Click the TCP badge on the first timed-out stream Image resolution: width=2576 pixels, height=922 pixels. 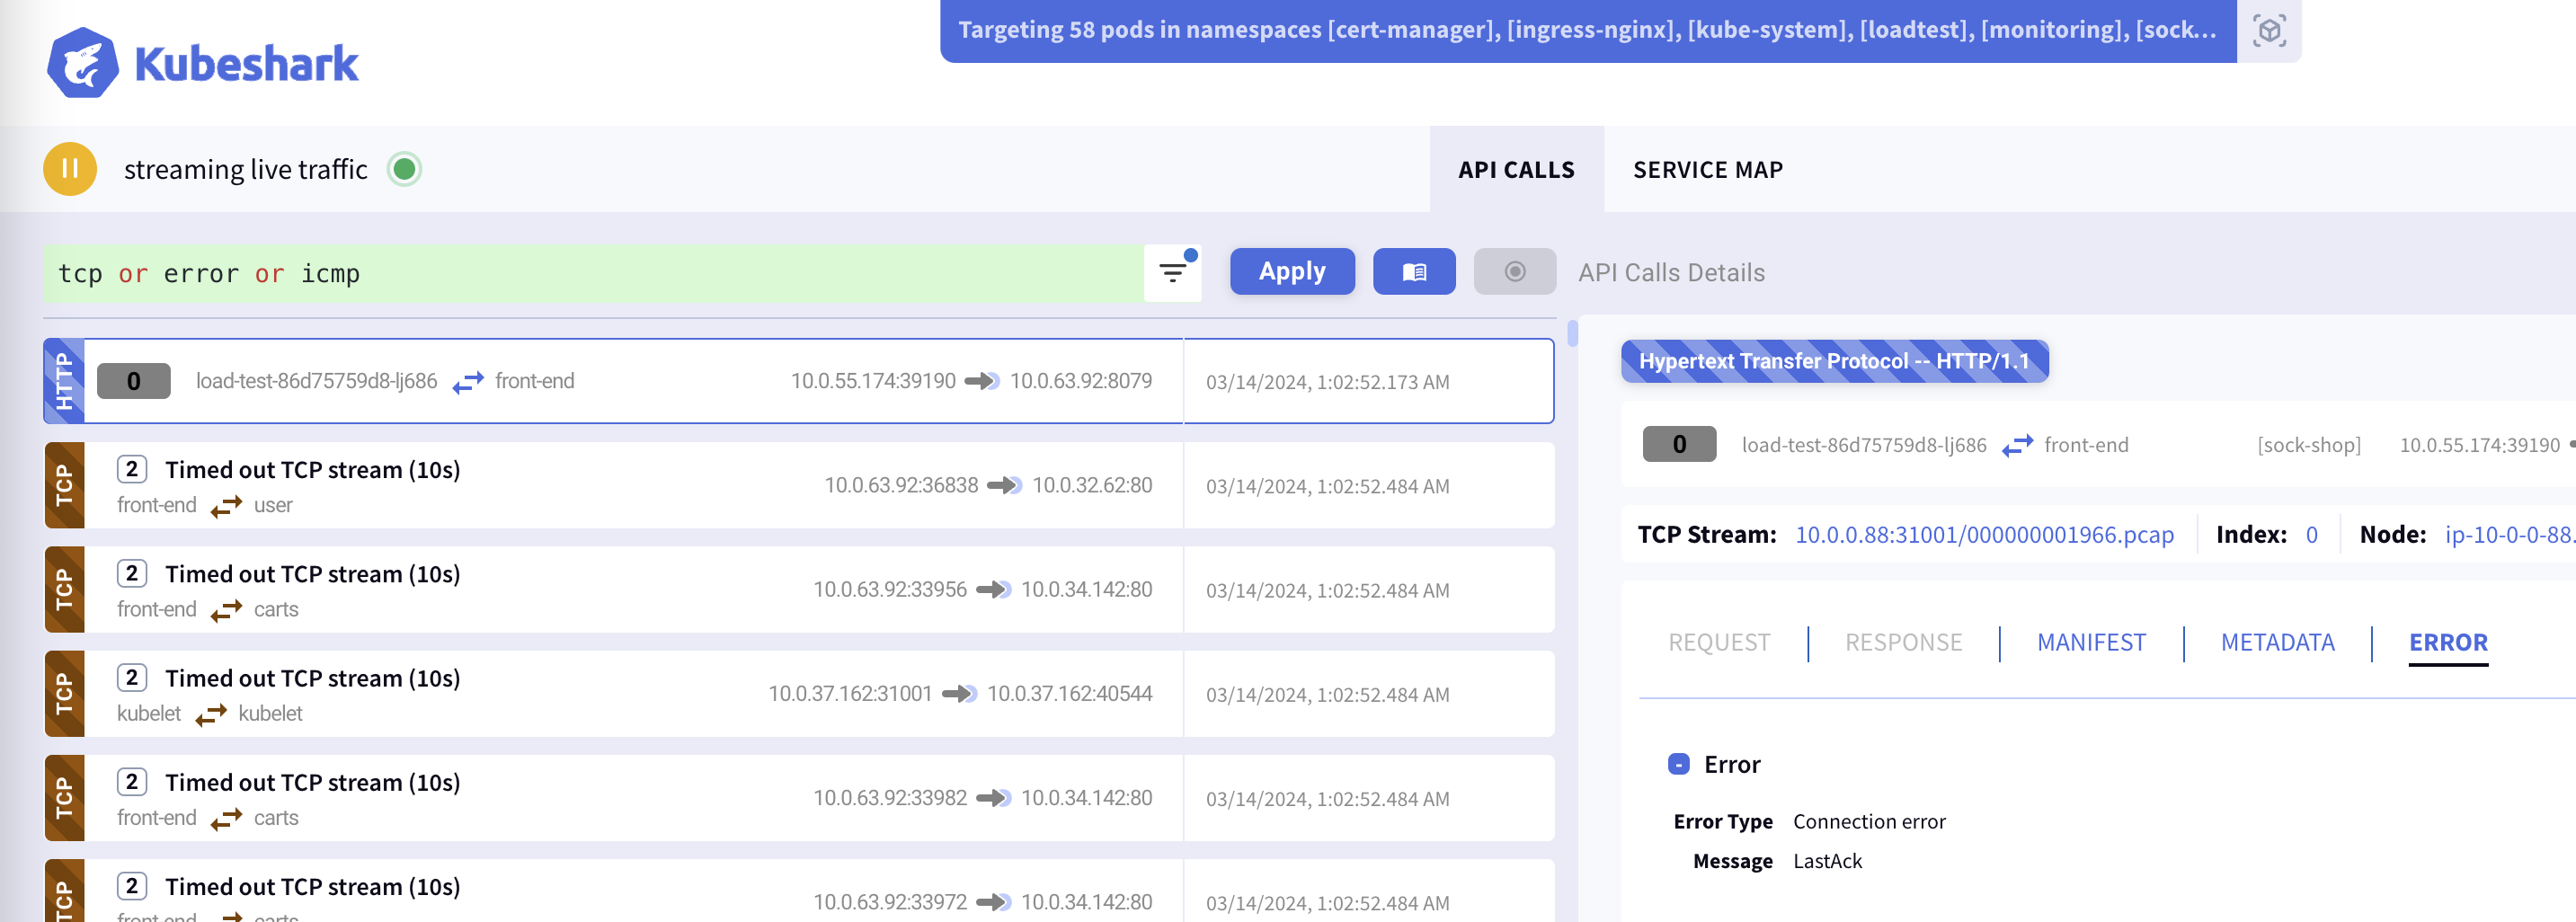[x=63, y=485]
